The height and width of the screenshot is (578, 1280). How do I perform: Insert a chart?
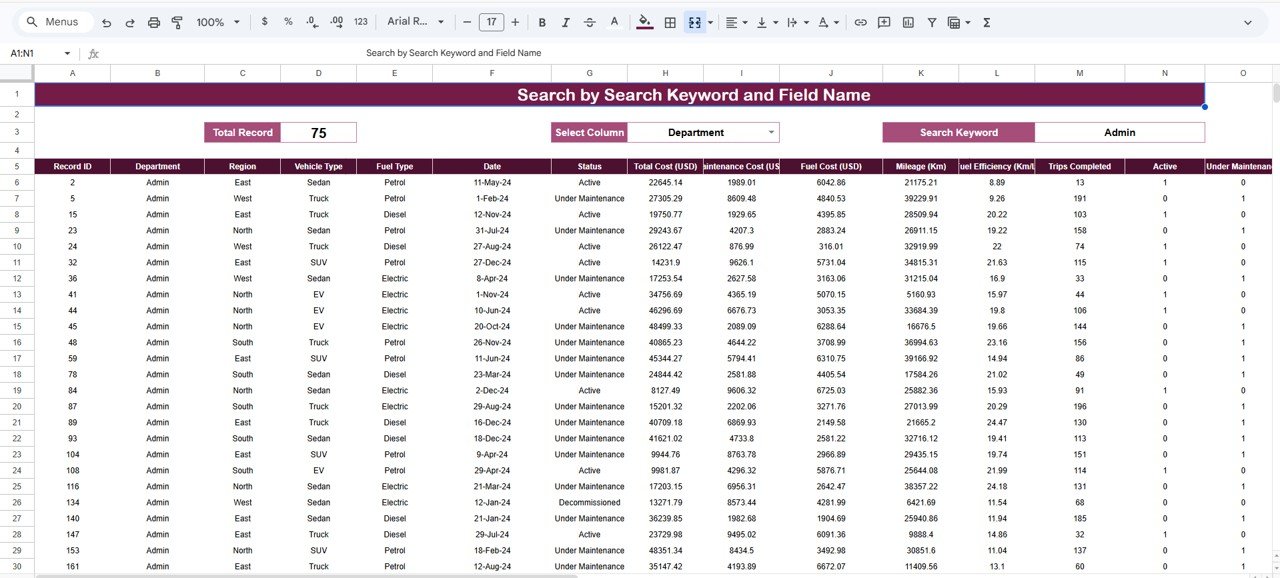(907, 21)
